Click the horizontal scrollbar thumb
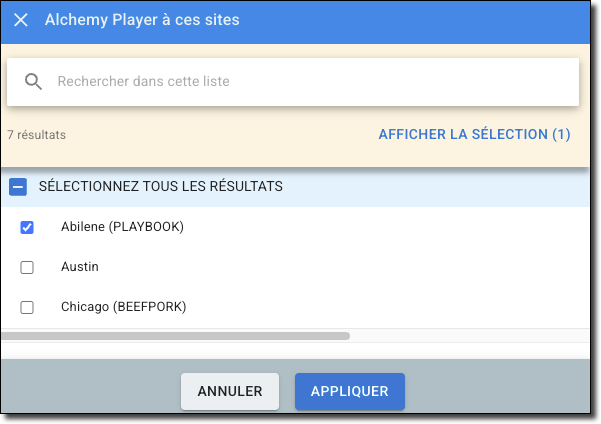Viewport: 601px width, 424px height. tap(176, 336)
